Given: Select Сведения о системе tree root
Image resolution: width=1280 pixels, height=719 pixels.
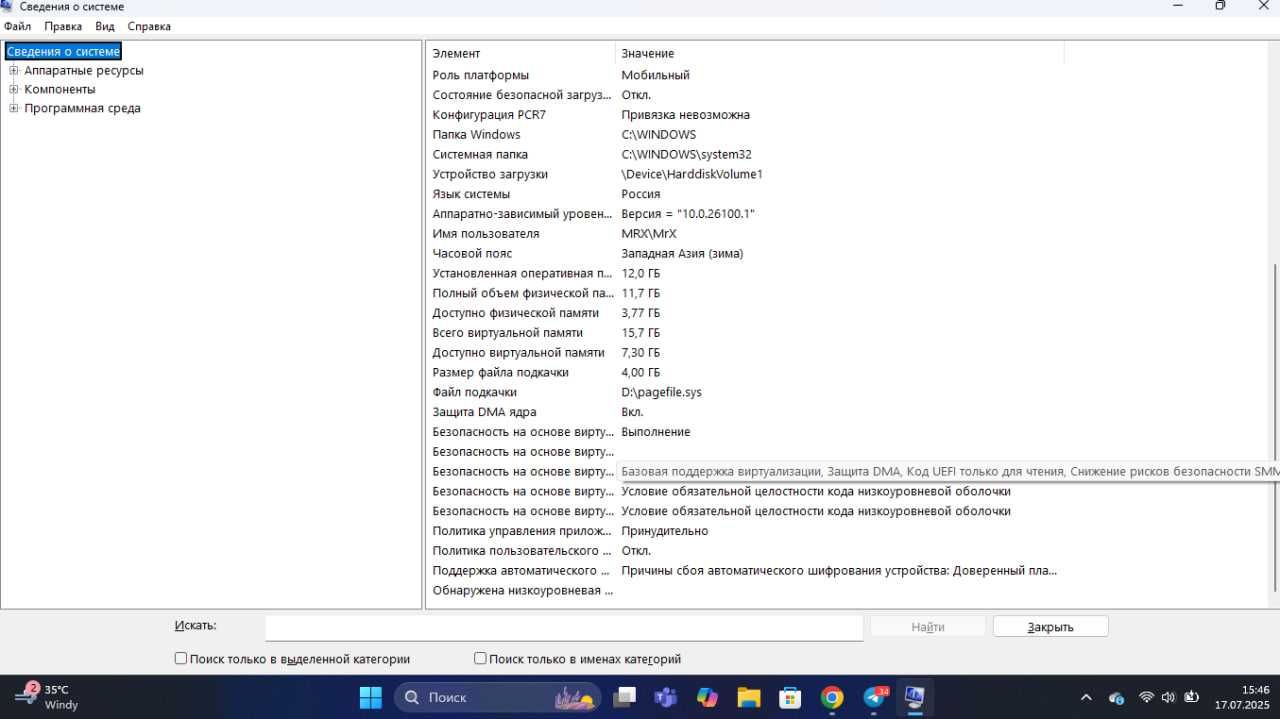Looking at the screenshot, I should [x=63, y=51].
